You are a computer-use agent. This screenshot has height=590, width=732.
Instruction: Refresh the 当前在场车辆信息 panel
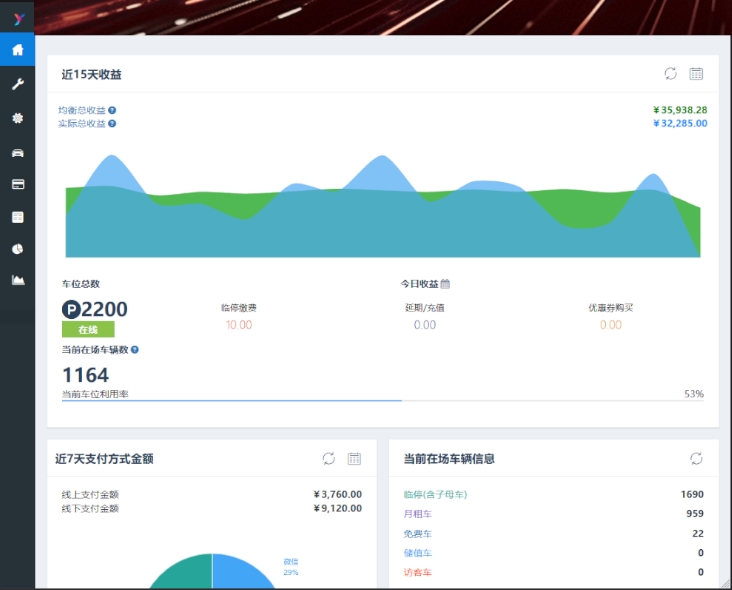click(x=696, y=458)
